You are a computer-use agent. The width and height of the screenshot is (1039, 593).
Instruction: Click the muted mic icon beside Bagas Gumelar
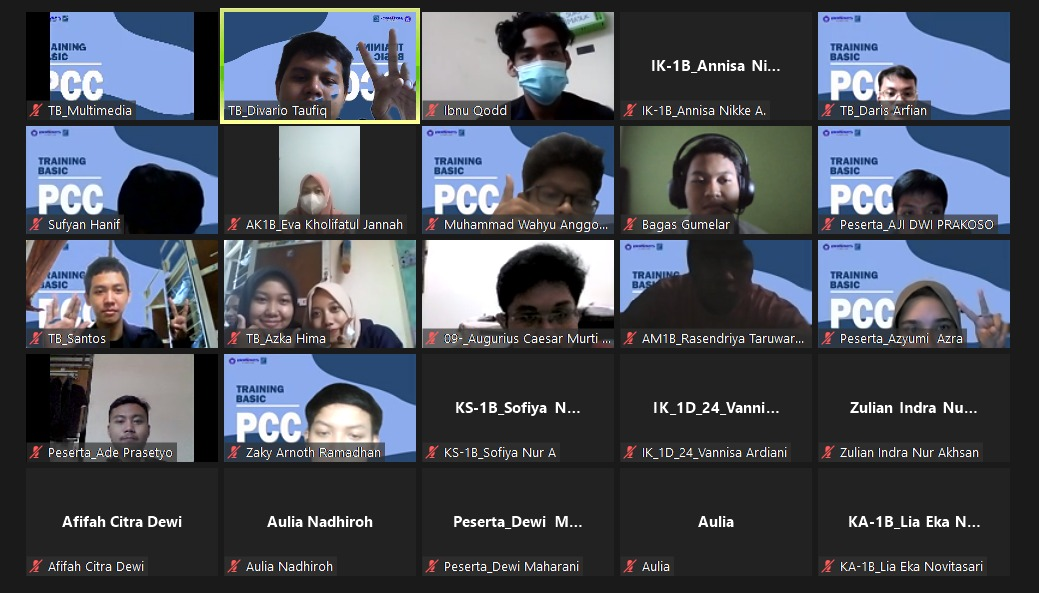[630, 225]
